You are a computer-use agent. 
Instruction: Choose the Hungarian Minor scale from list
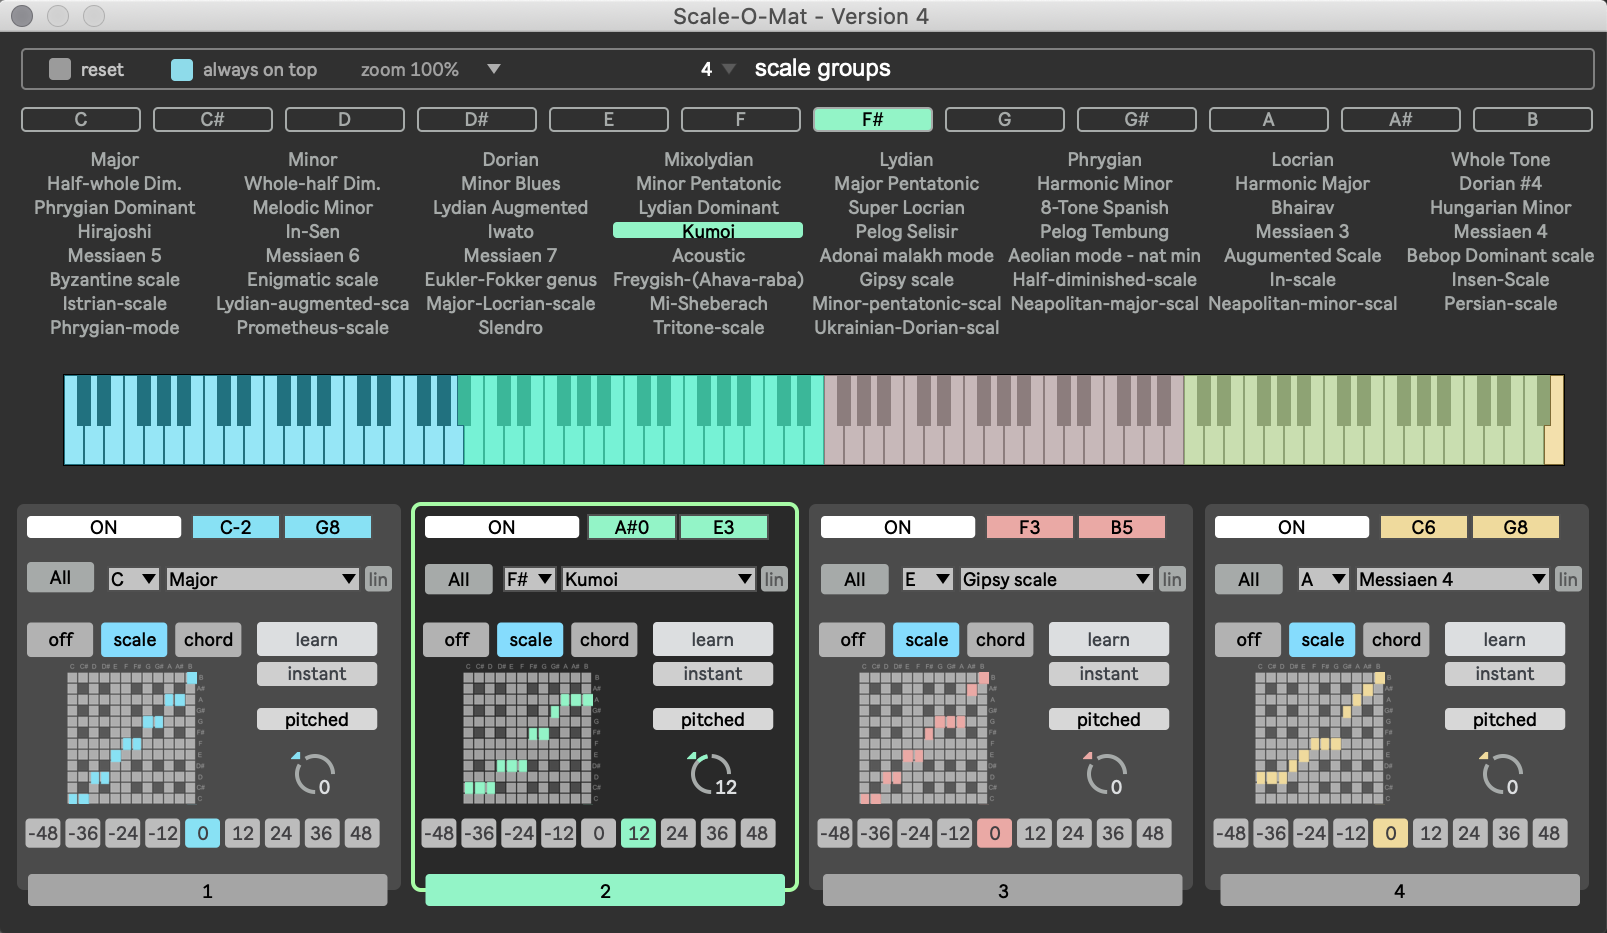(x=1500, y=207)
